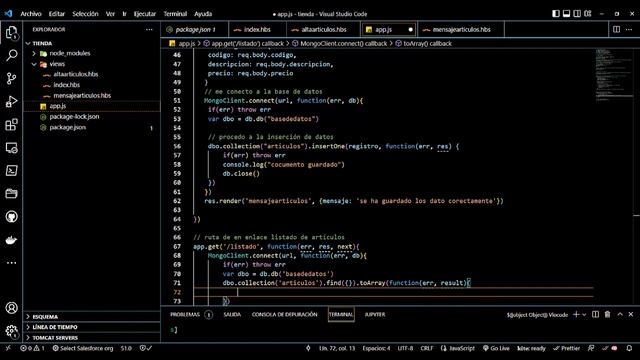Change indentation Espacios: 4

(376, 348)
